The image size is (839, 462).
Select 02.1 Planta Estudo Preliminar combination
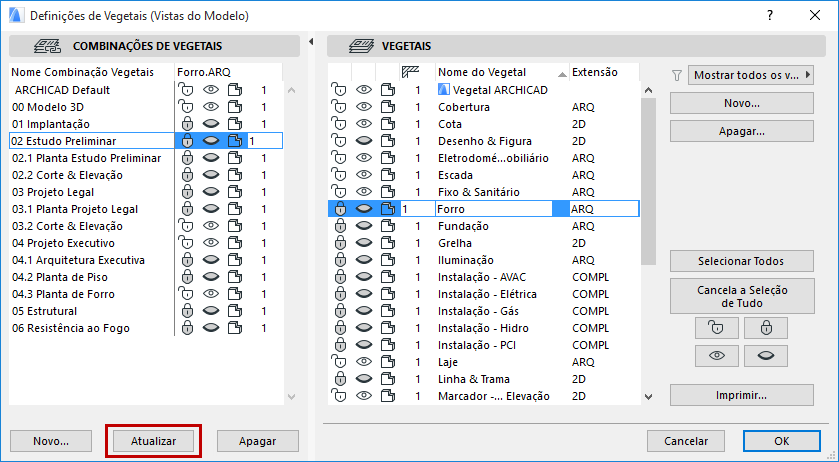[x=87, y=158]
